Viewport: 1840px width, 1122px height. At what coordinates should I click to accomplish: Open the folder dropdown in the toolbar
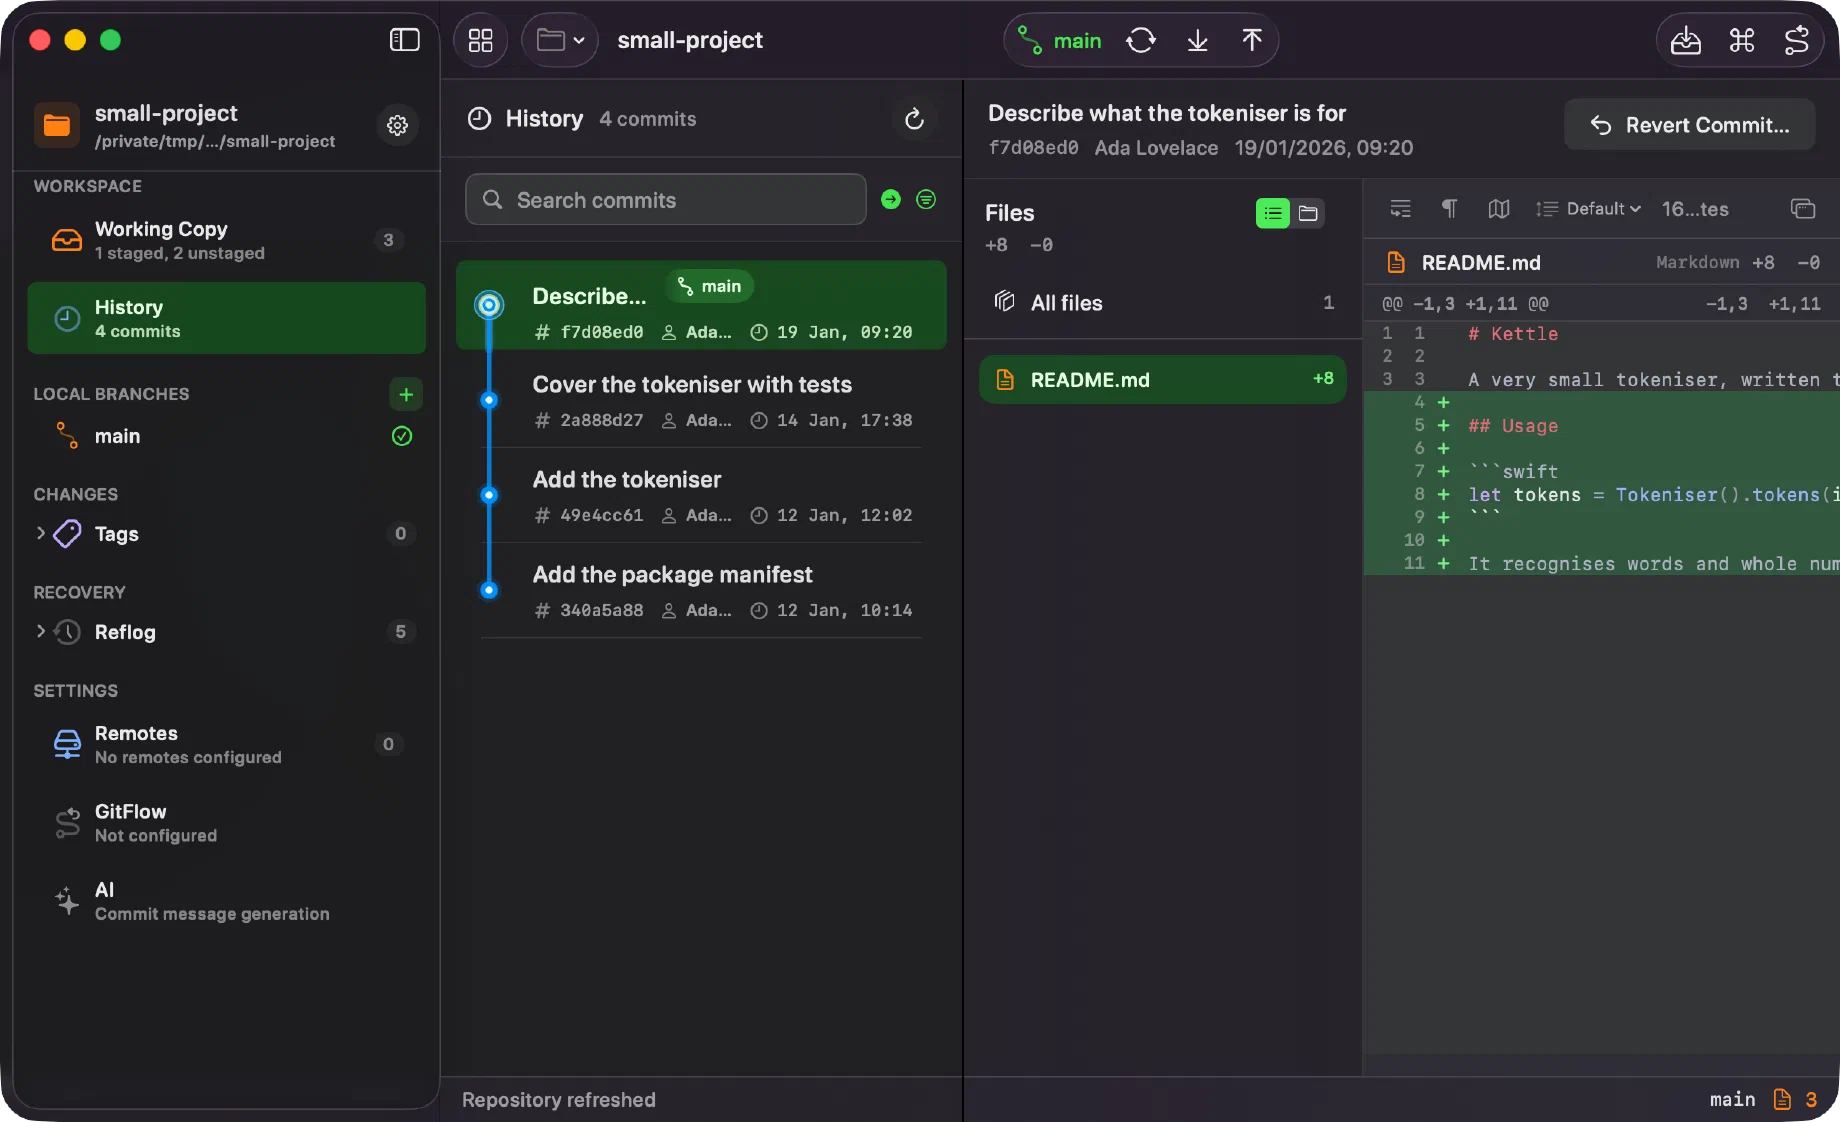coord(560,40)
